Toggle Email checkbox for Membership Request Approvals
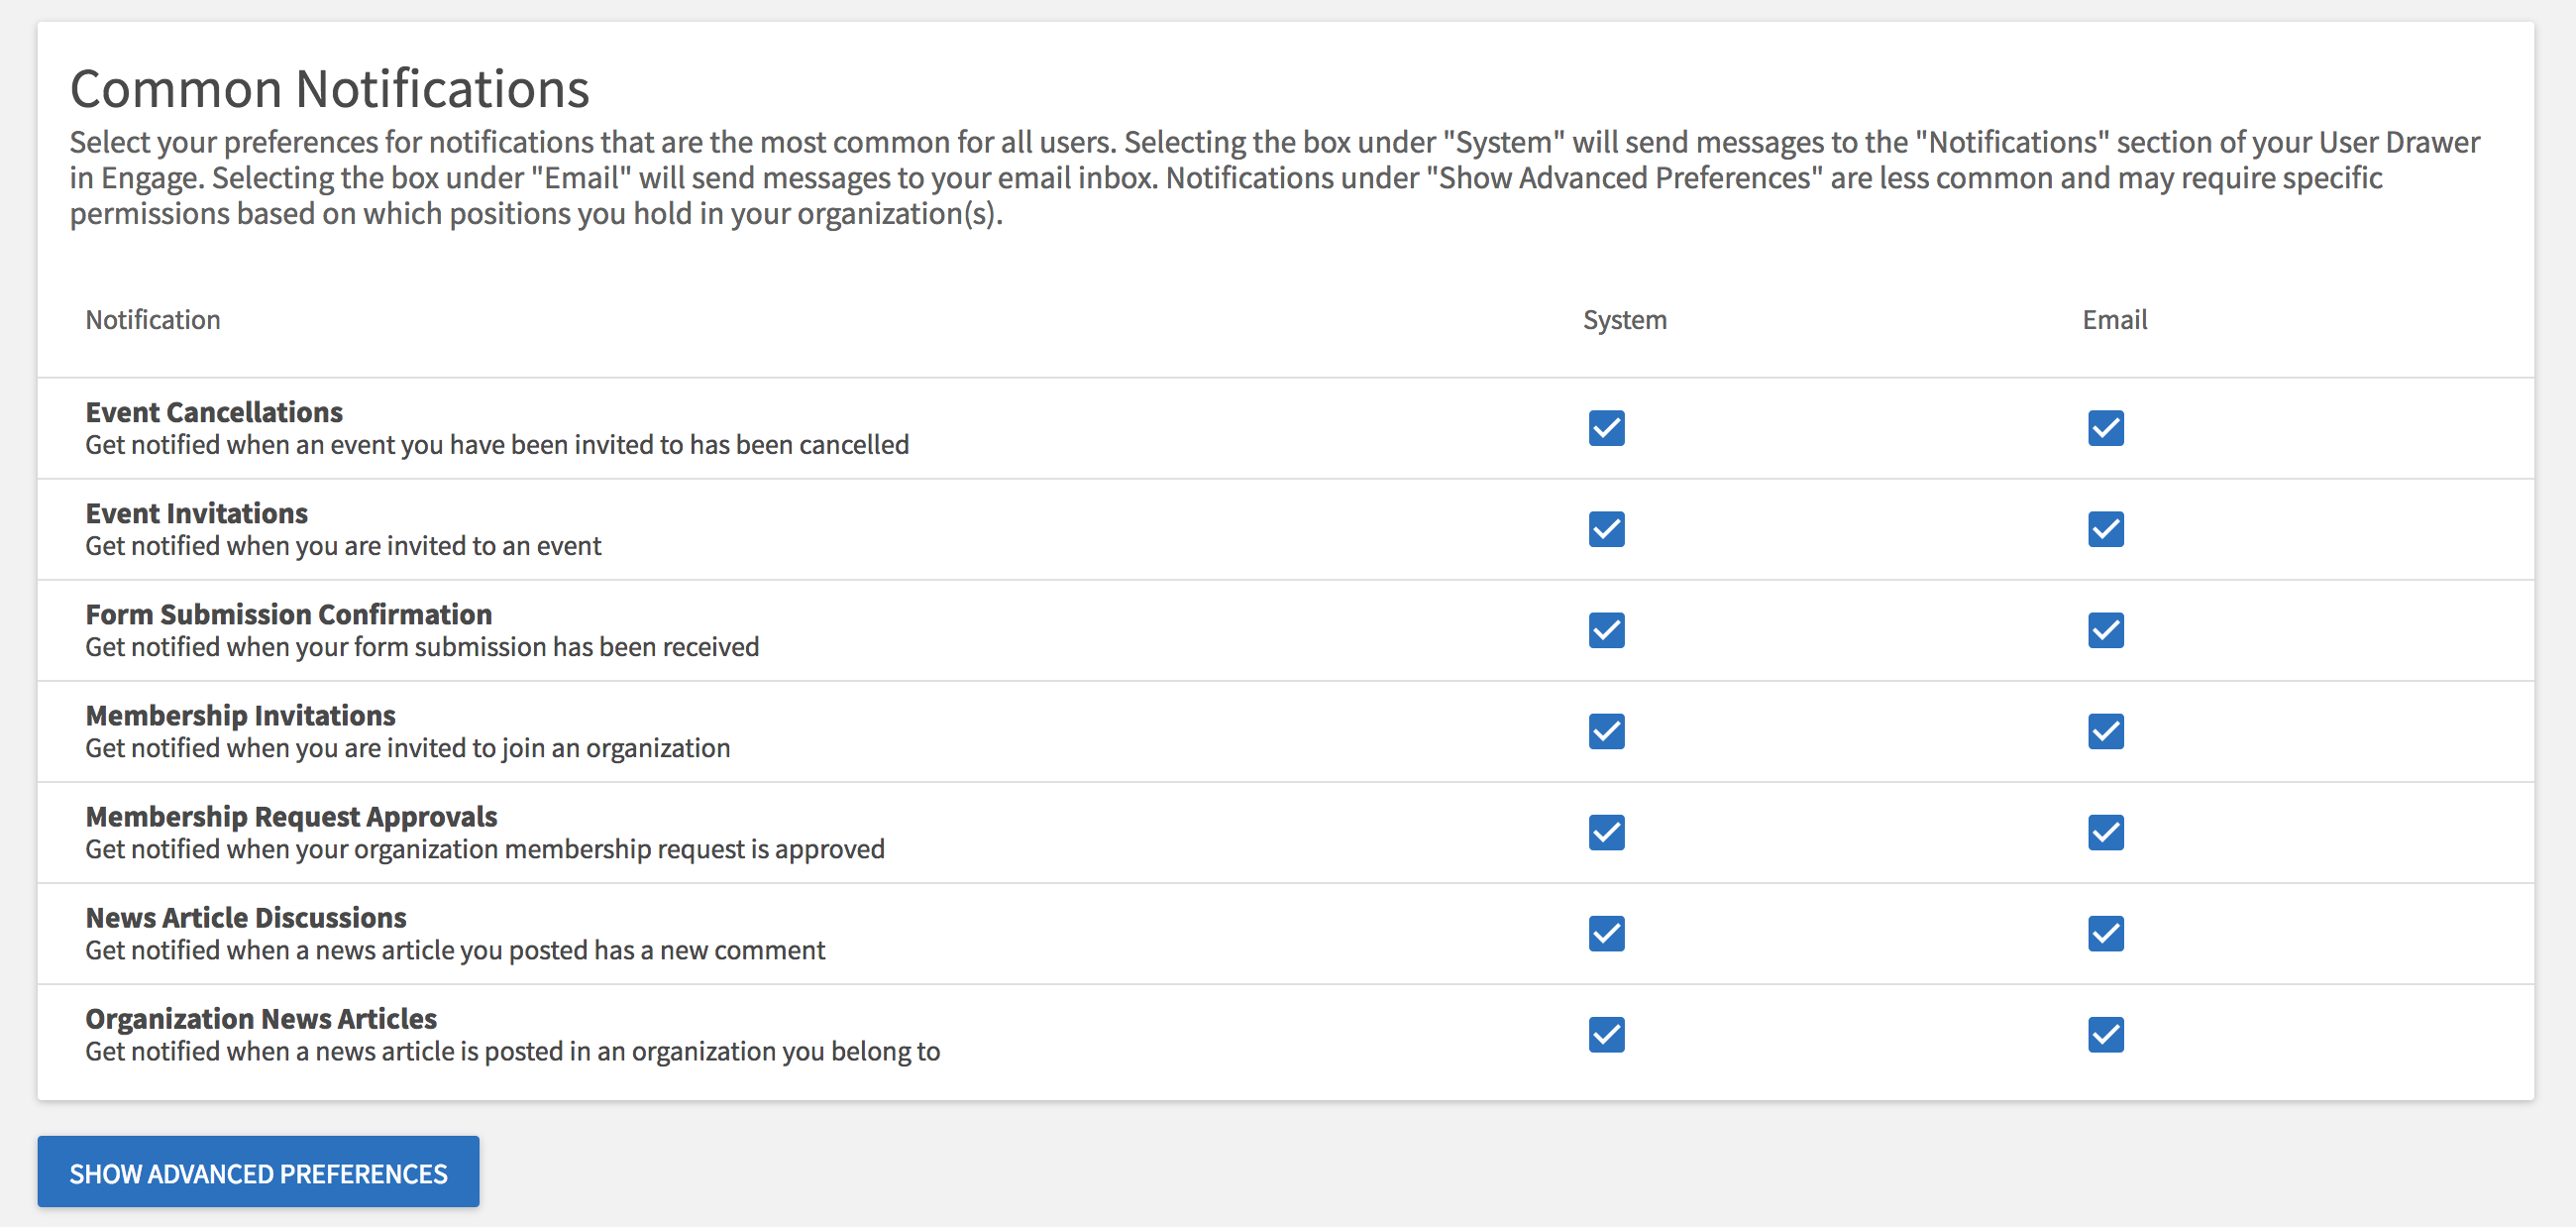This screenshot has height=1227, width=2576. pos(2105,832)
